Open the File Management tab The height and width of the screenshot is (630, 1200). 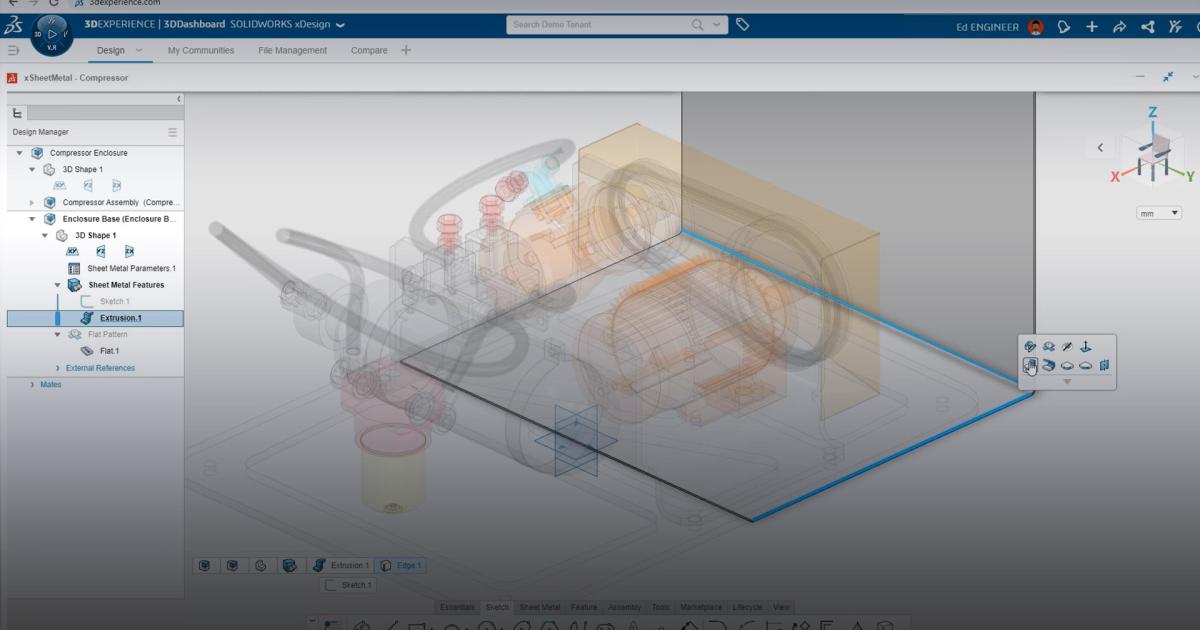[x=292, y=50]
